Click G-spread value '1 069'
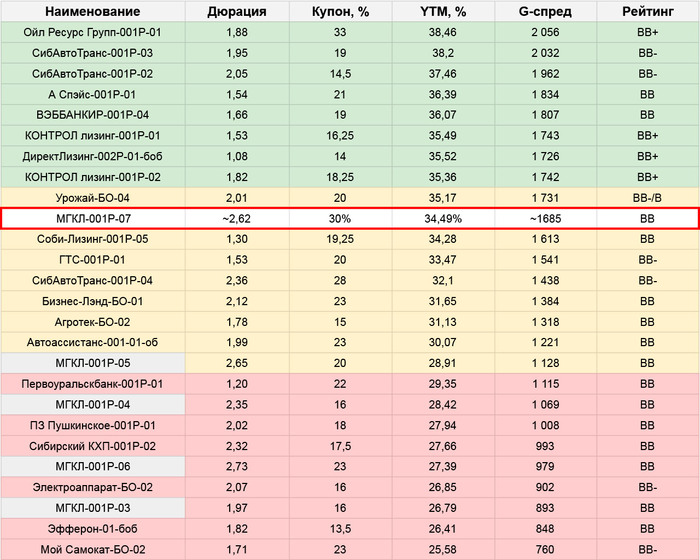The height and width of the screenshot is (560, 700). [x=546, y=405]
